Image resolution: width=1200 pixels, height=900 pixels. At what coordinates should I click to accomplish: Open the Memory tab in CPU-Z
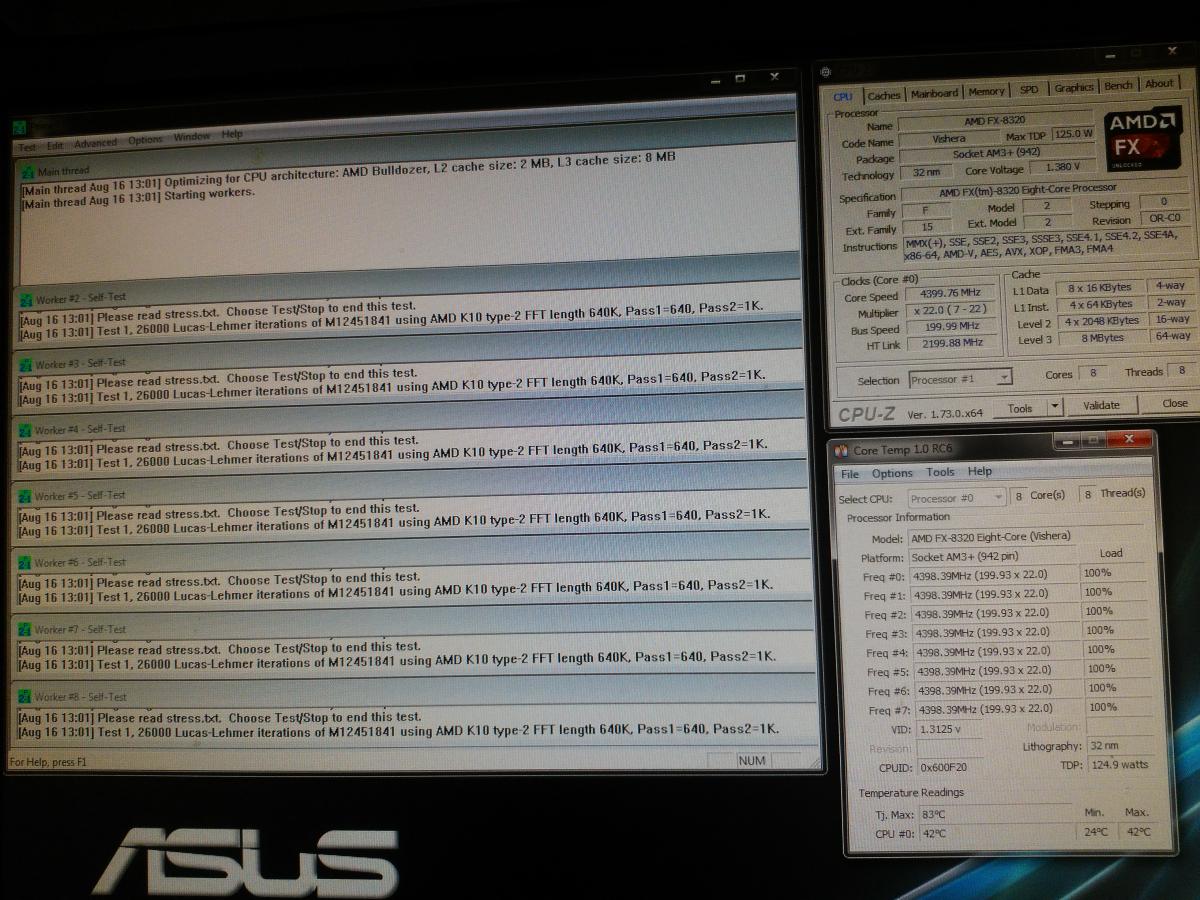coord(986,91)
